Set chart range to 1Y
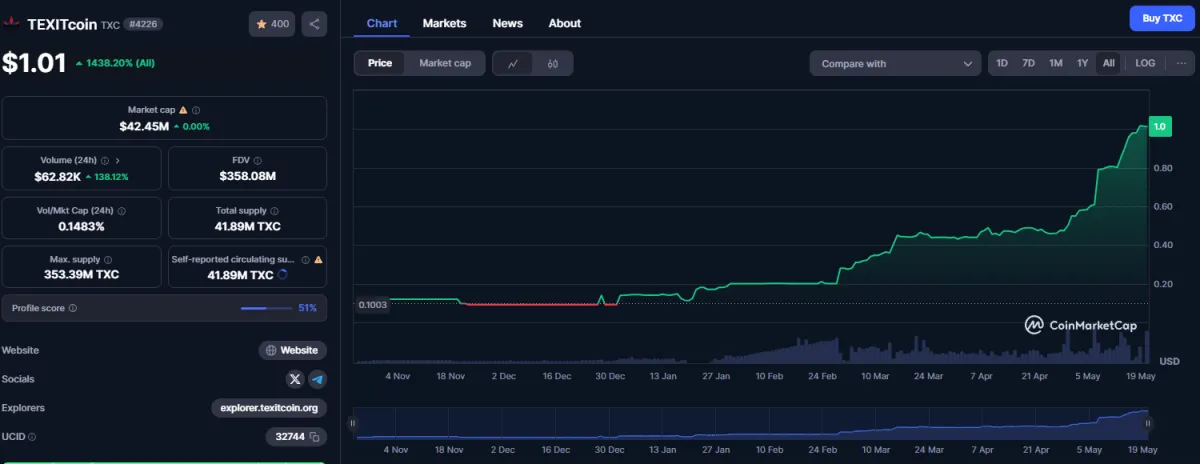1200x464 pixels. [x=1082, y=63]
